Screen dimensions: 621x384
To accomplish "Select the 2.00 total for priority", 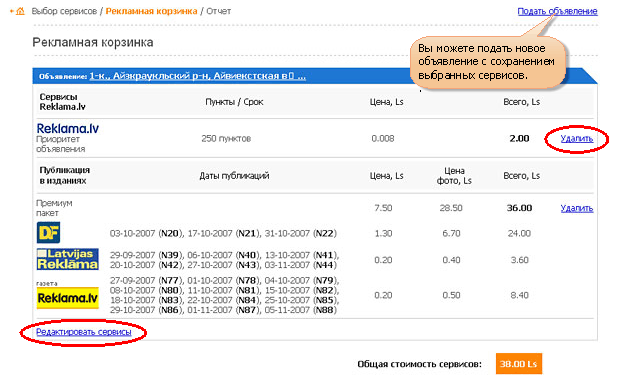I will pyautogui.click(x=519, y=139).
